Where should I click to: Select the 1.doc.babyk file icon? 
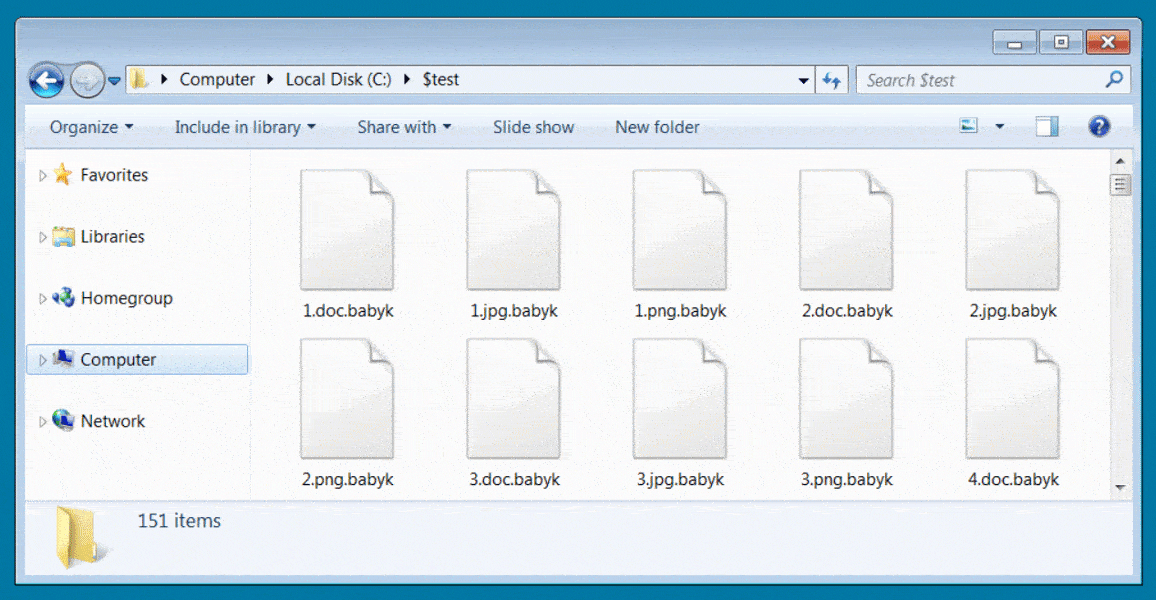pyautogui.click(x=347, y=230)
